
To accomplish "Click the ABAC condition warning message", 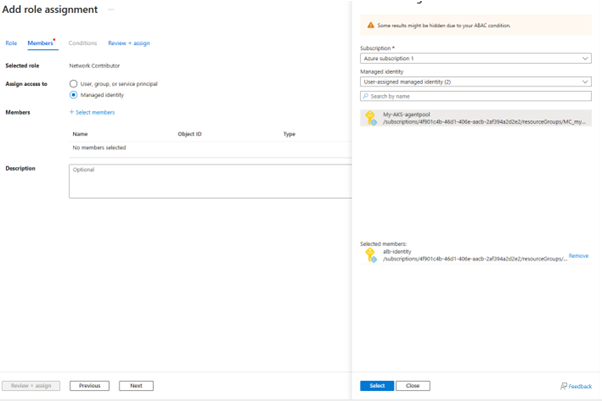I will coord(444,25).
